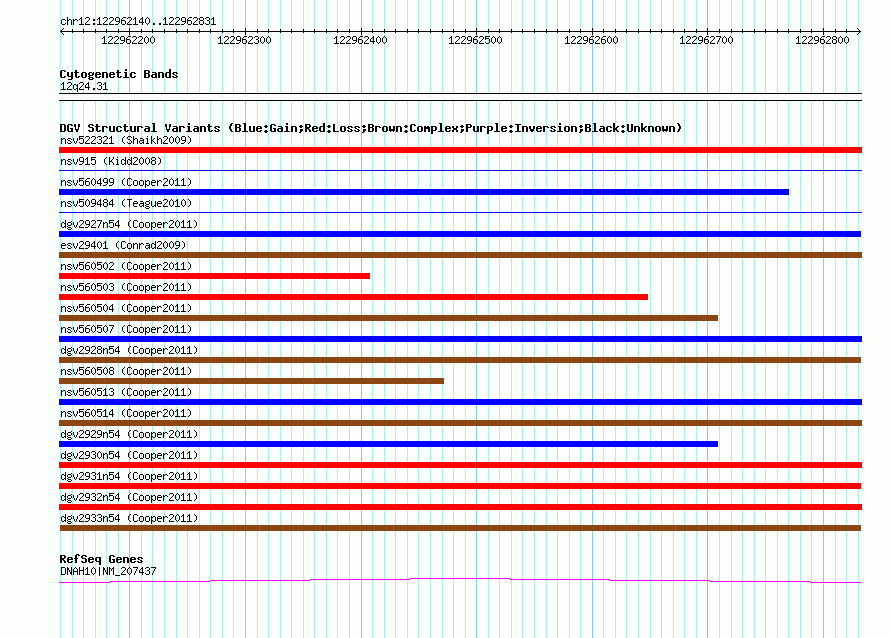
Task: Open the nsv560514 (Cooper2011) label
Action: click(126, 413)
